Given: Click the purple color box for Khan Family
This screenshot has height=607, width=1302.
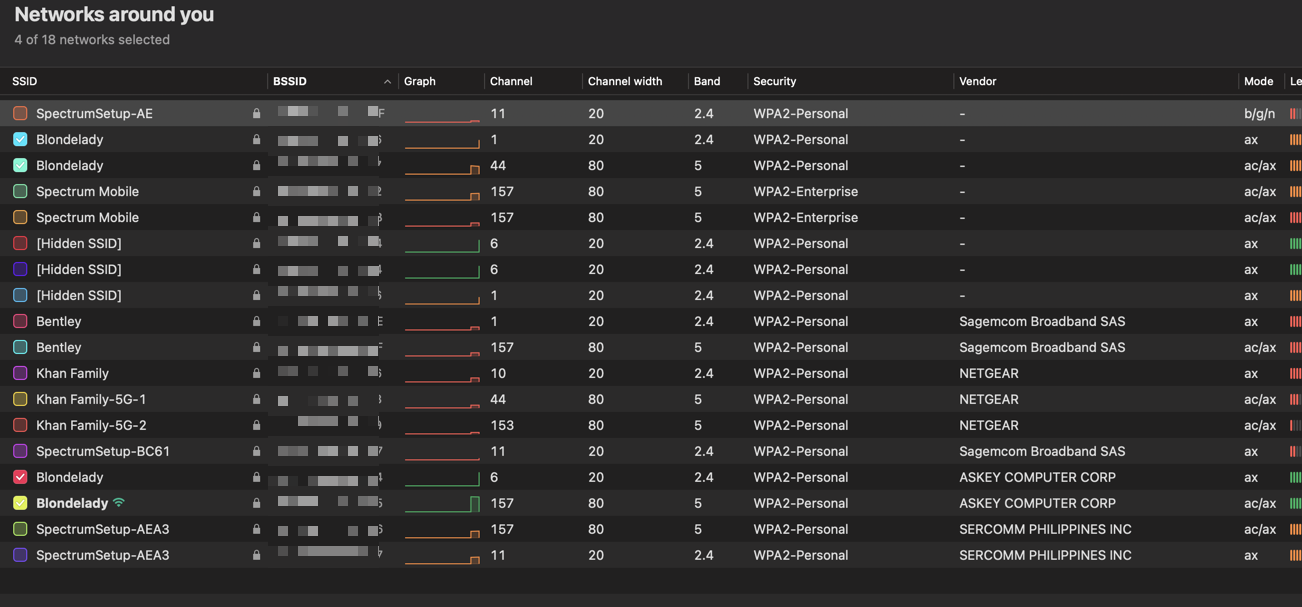Looking at the screenshot, I should (x=20, y=373).
